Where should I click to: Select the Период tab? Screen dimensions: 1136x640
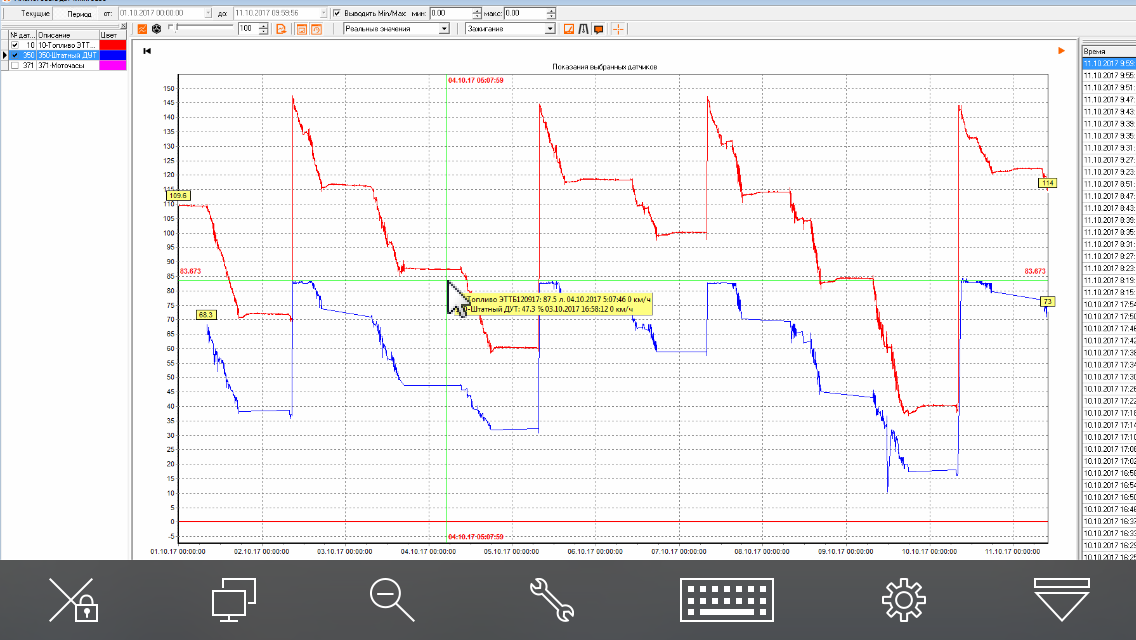tap(78, 14)
